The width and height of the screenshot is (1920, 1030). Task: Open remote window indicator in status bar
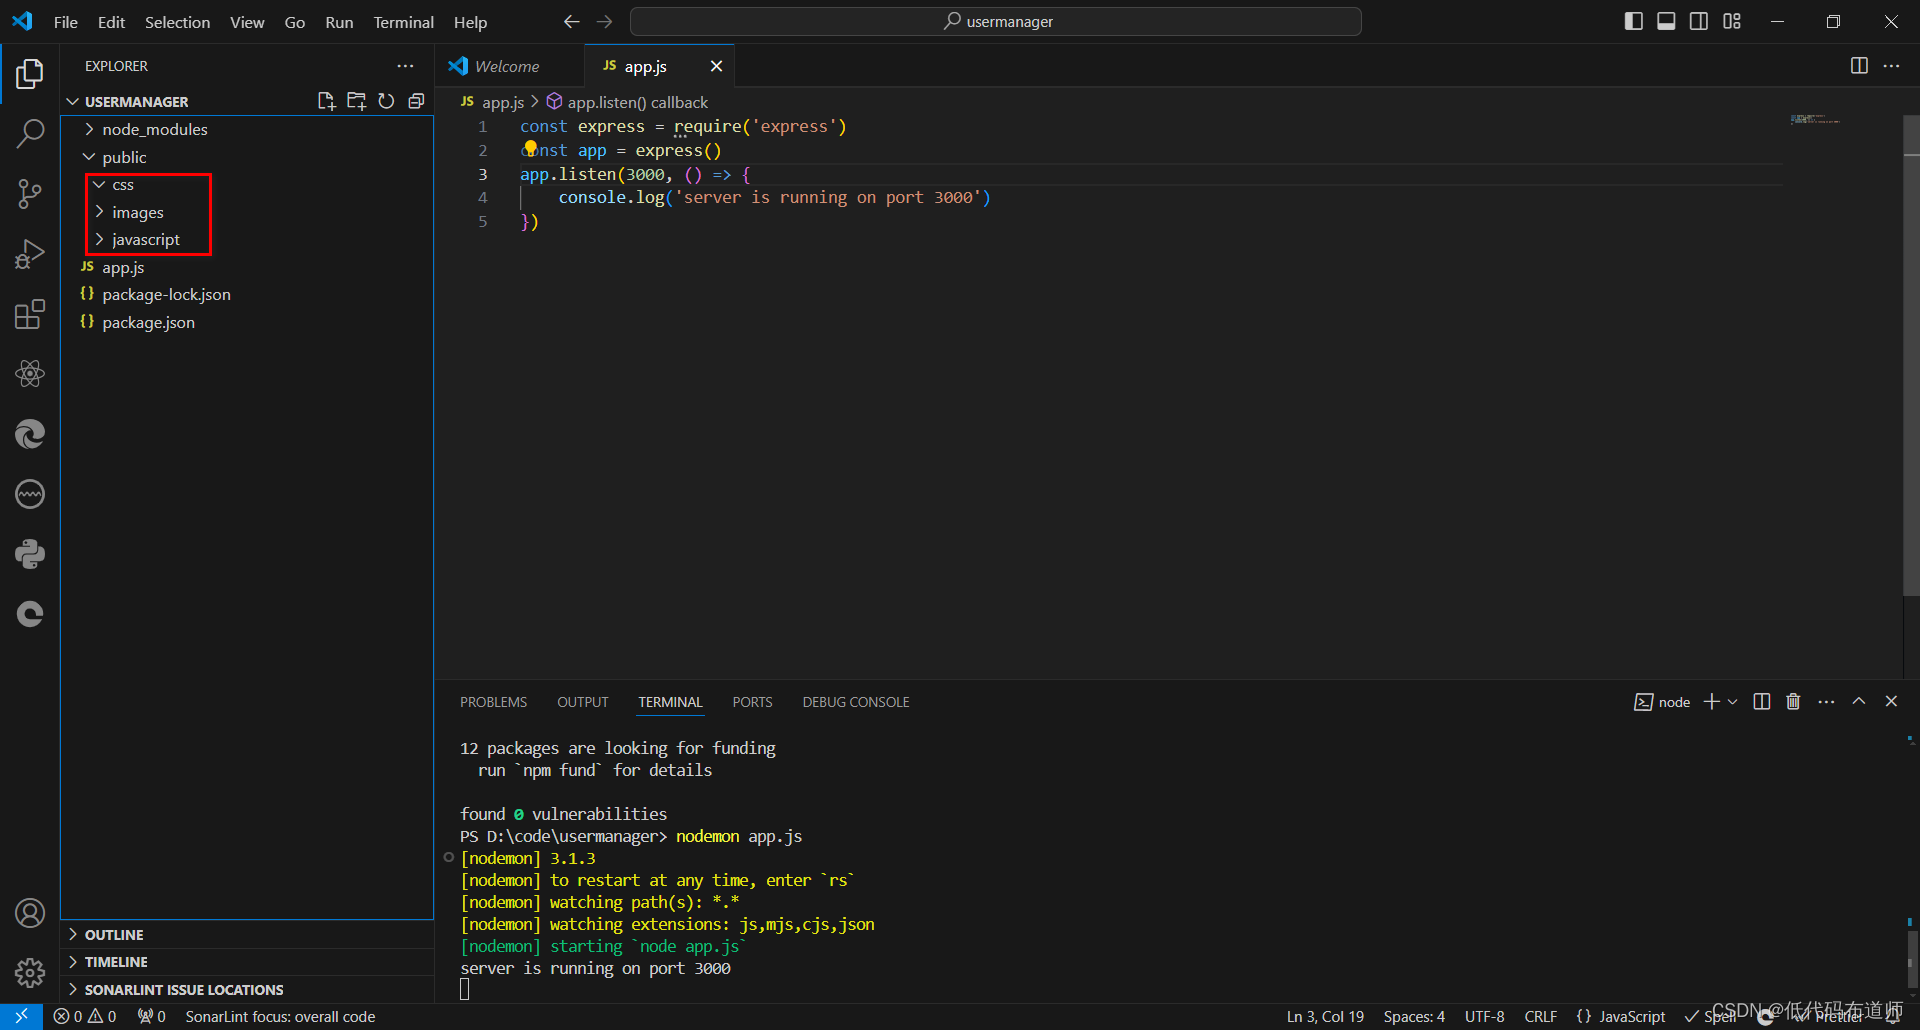tap(21, 1016)
